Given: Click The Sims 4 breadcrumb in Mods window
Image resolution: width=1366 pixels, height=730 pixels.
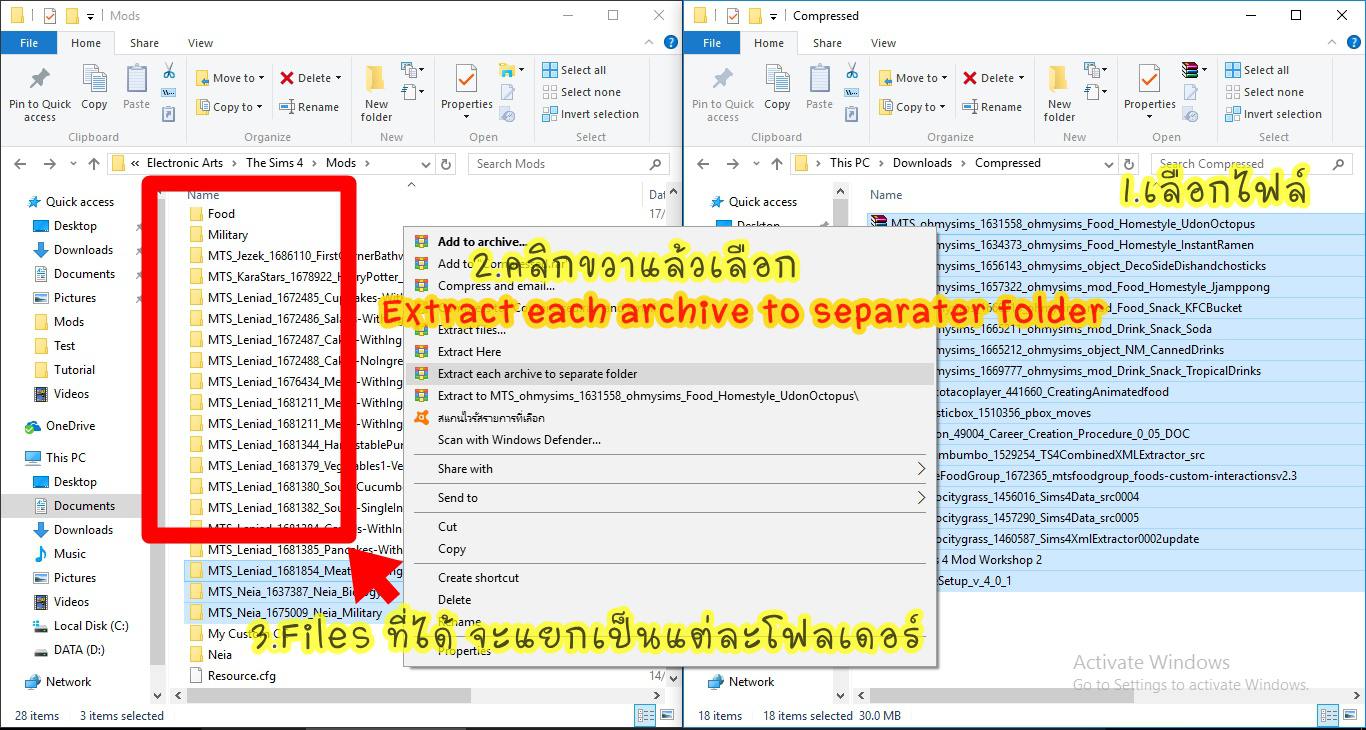Looking at the screenshot, I should (274, 163).
